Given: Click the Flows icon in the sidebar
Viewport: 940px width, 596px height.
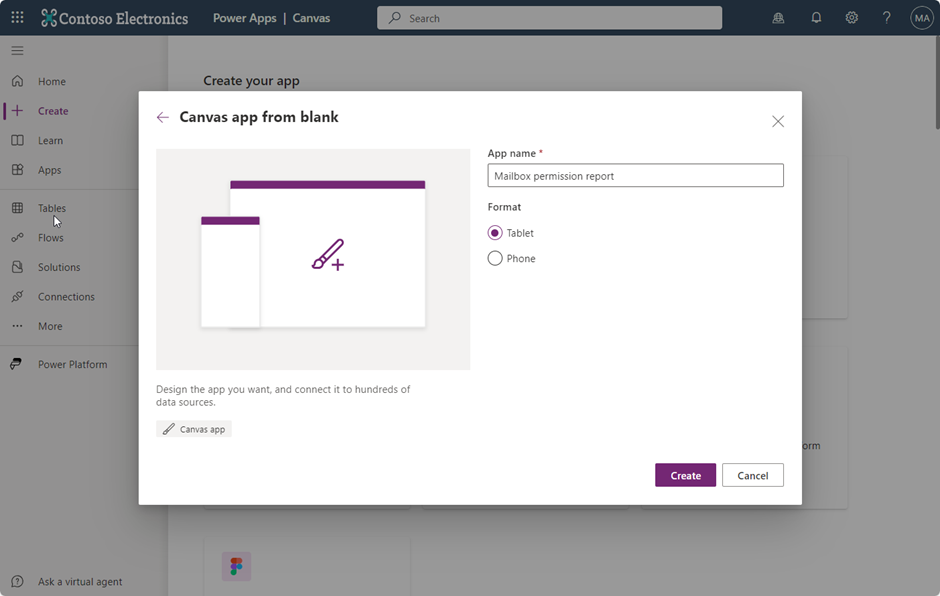Looking at the screenshot, I should coord(17,237).
